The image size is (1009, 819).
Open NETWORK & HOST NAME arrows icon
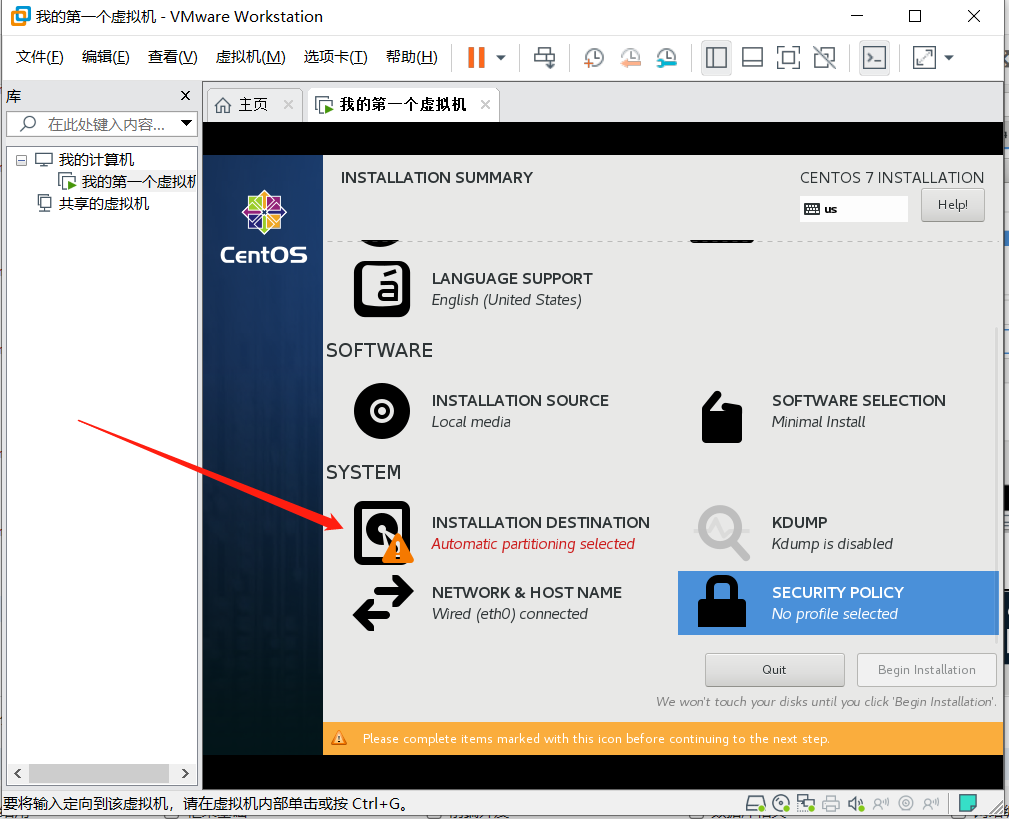(383, 603)
